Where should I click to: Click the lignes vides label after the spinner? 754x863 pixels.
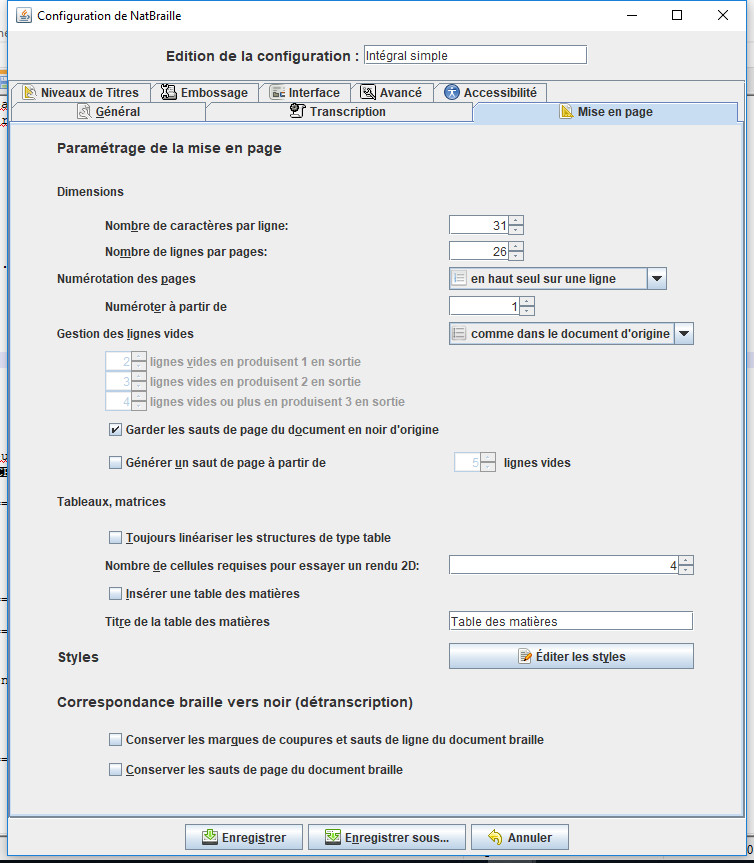537,463
